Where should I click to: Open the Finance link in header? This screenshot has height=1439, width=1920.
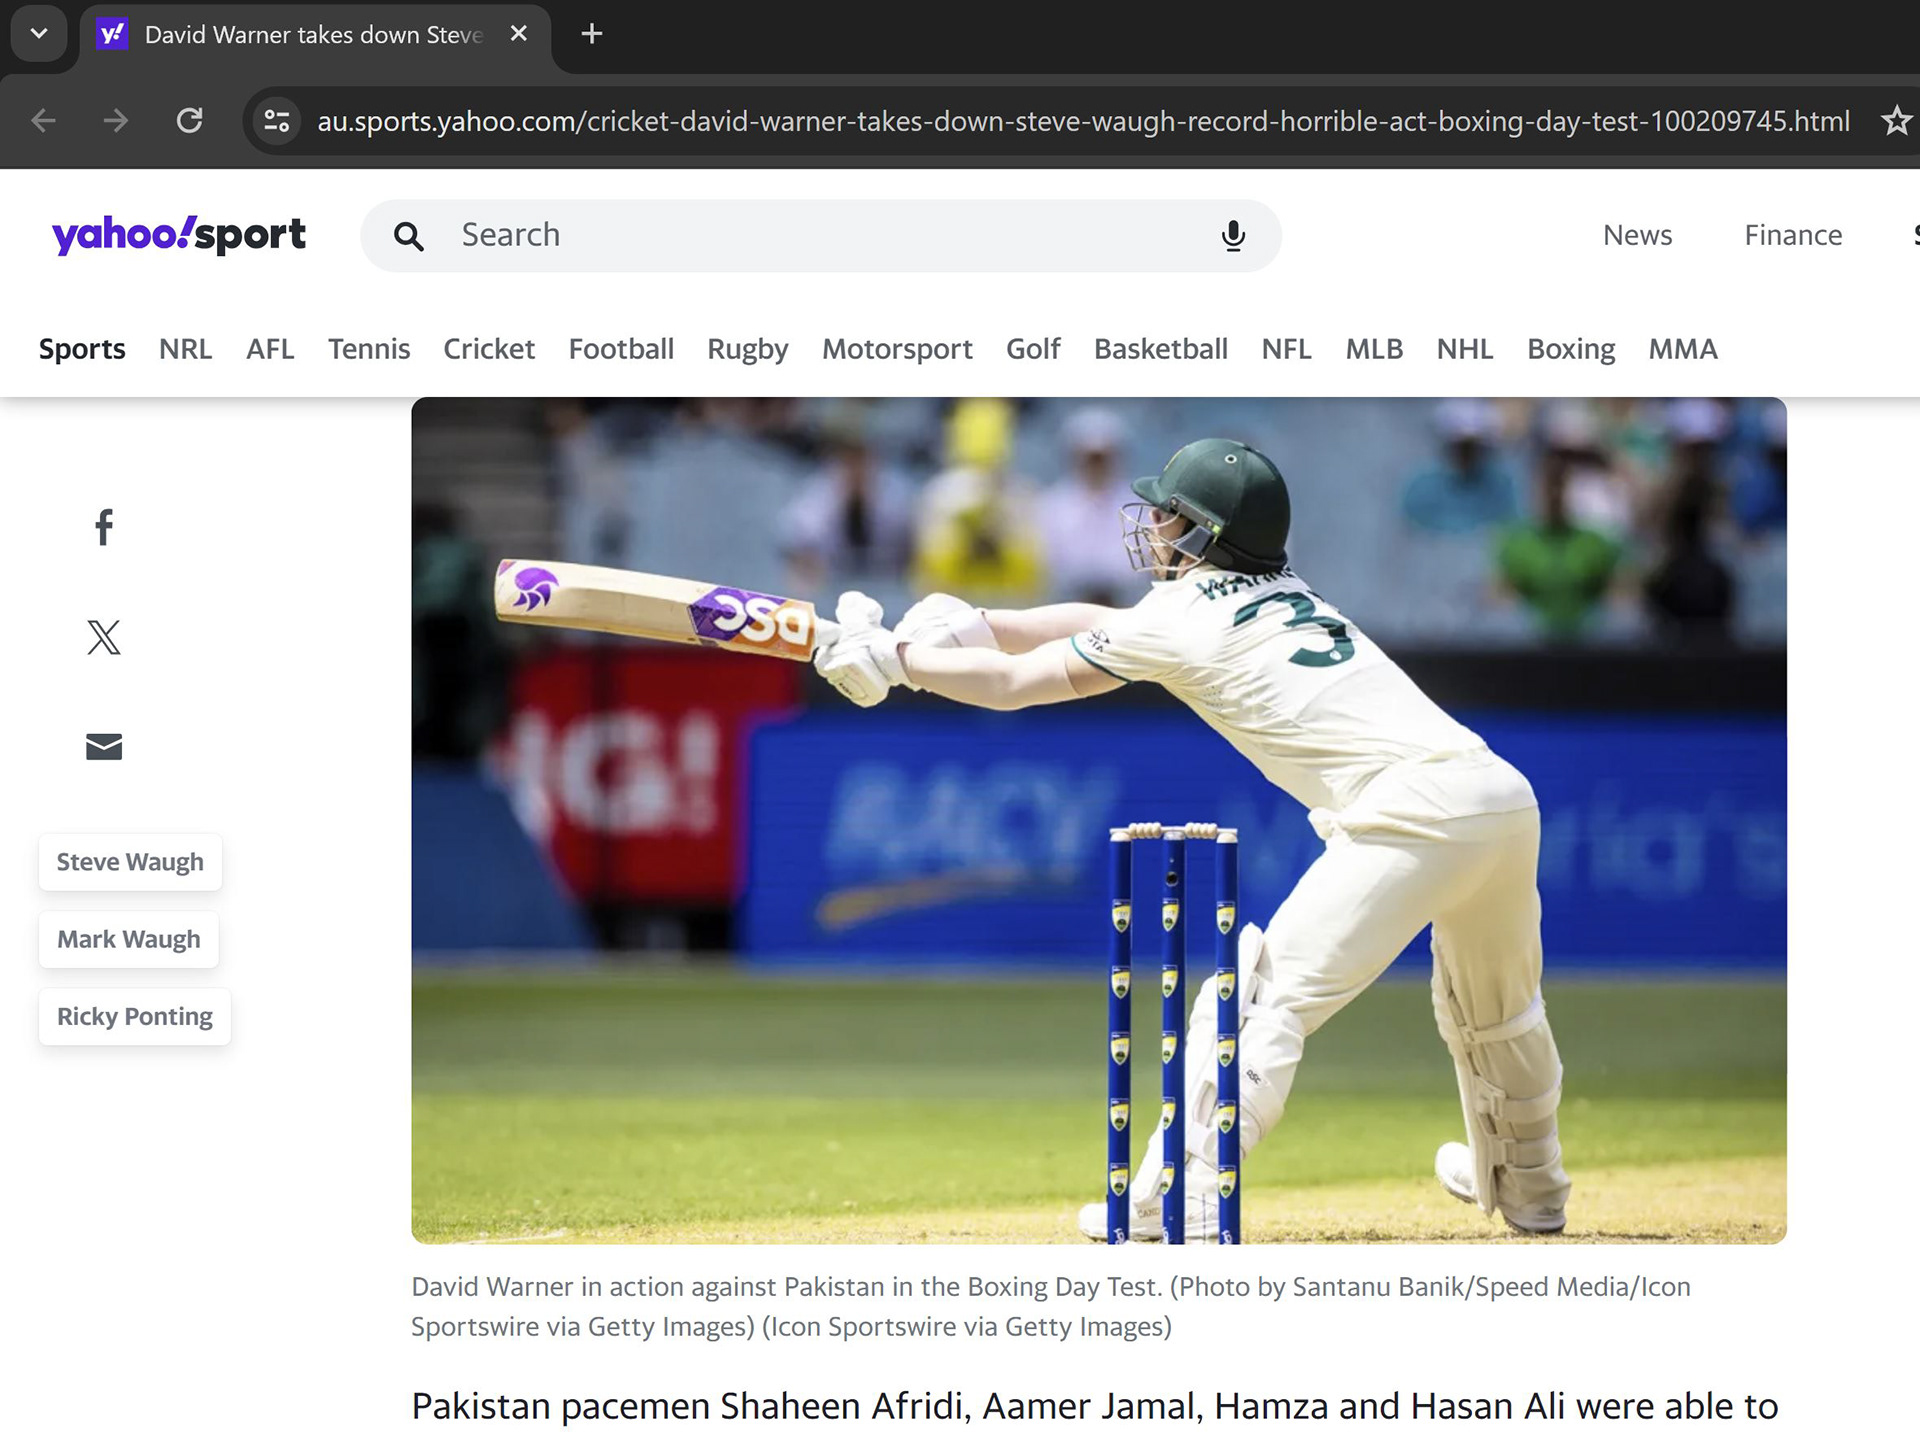[x=1793, y=235]
